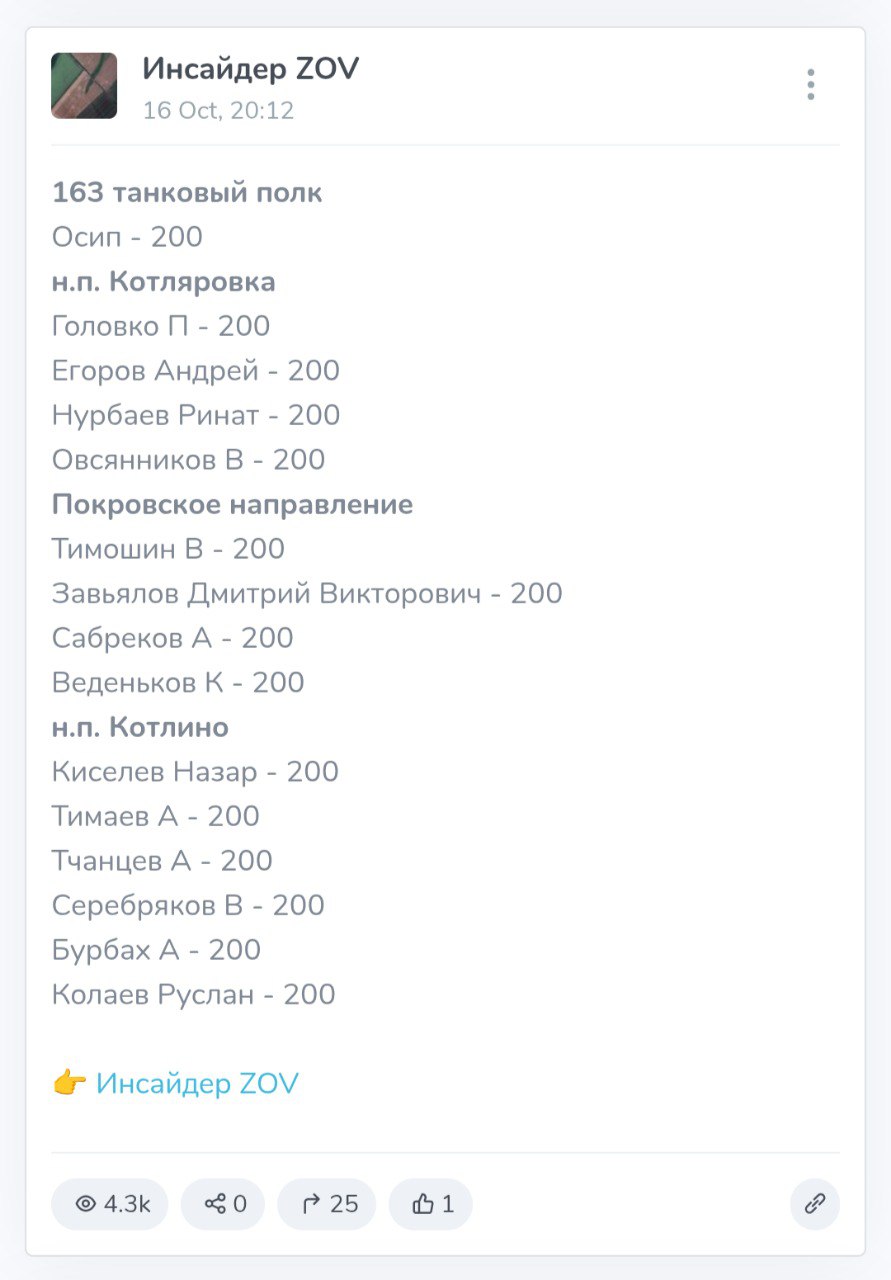Image resolution: width=891 pixels, height=1280 pixels.
Task: Click the eye icon views counter
Action: click(110, 1204)
